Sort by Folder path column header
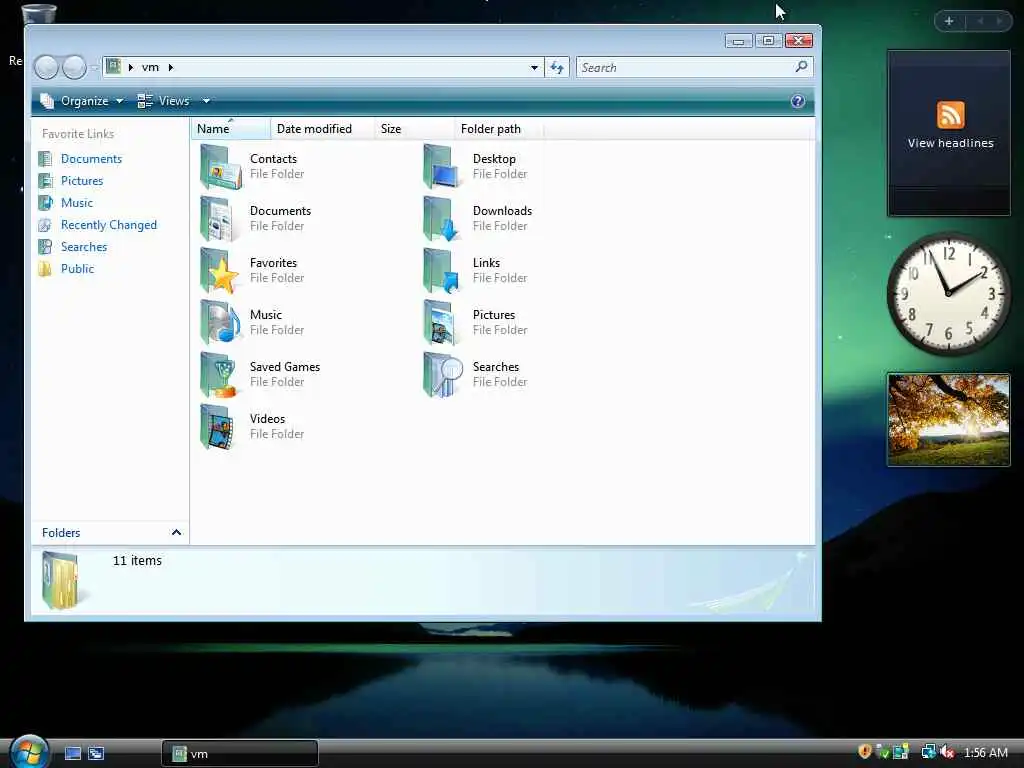 point(498,129)
